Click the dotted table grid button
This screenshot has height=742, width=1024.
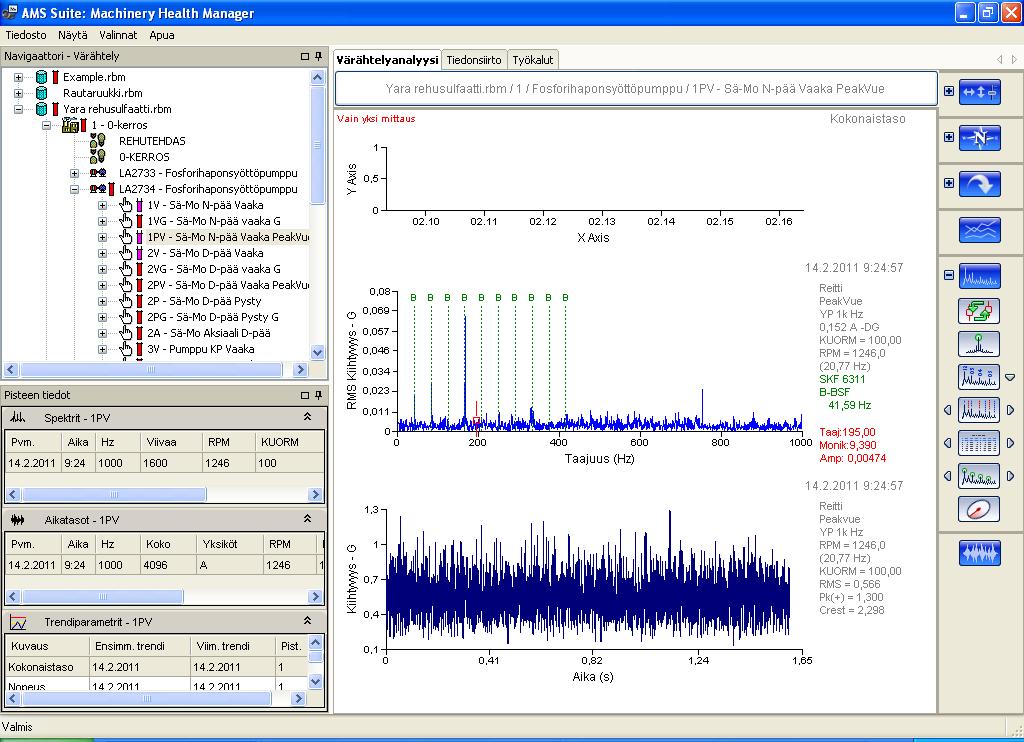click(979, 443)
